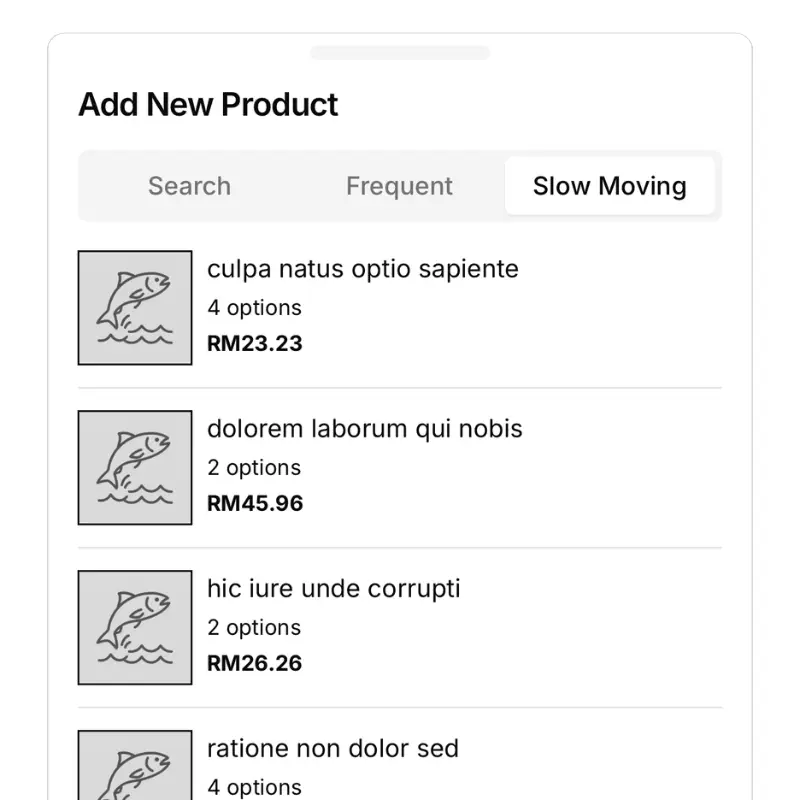Screen dimensions: 800x800
Task: Click the Add New Product heading
Action: 208,105
